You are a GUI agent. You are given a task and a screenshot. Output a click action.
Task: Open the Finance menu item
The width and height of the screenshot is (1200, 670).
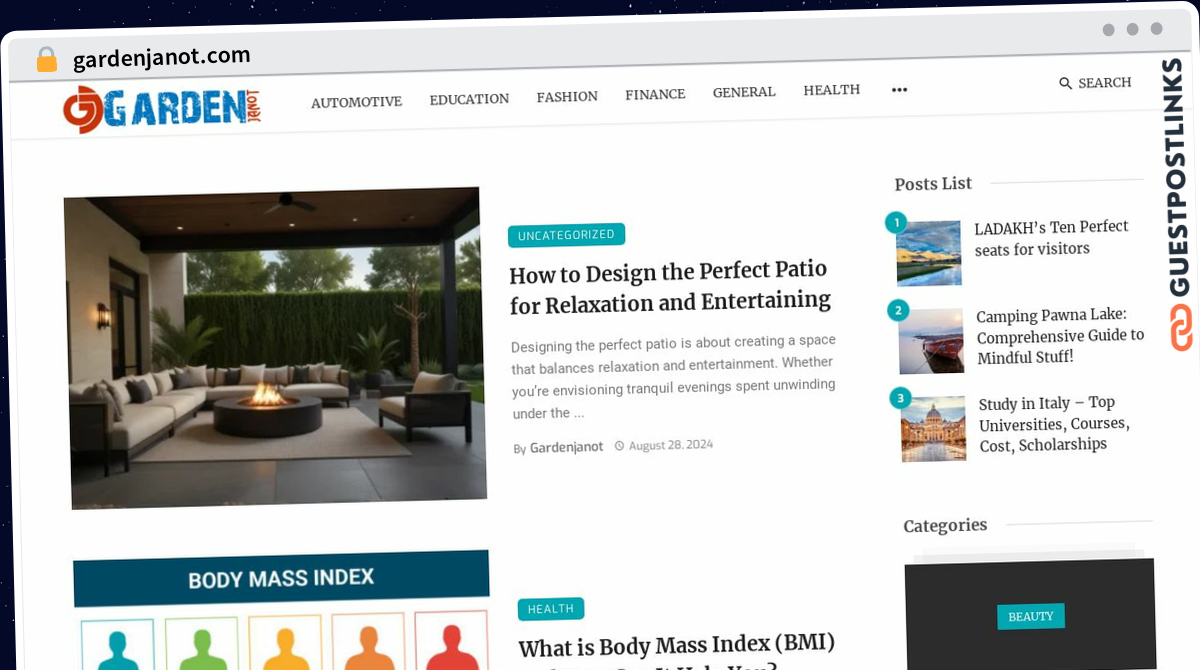(x=655, y=94)
